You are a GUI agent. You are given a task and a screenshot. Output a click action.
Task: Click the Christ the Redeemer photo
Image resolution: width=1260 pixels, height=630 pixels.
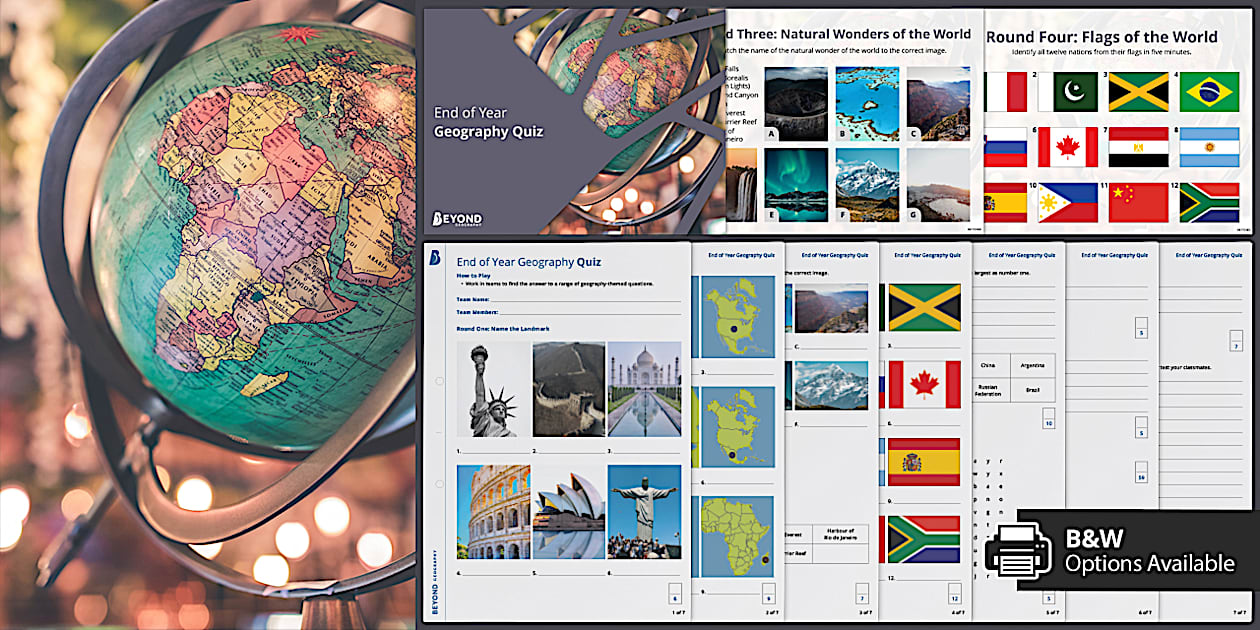click(644, 511)
